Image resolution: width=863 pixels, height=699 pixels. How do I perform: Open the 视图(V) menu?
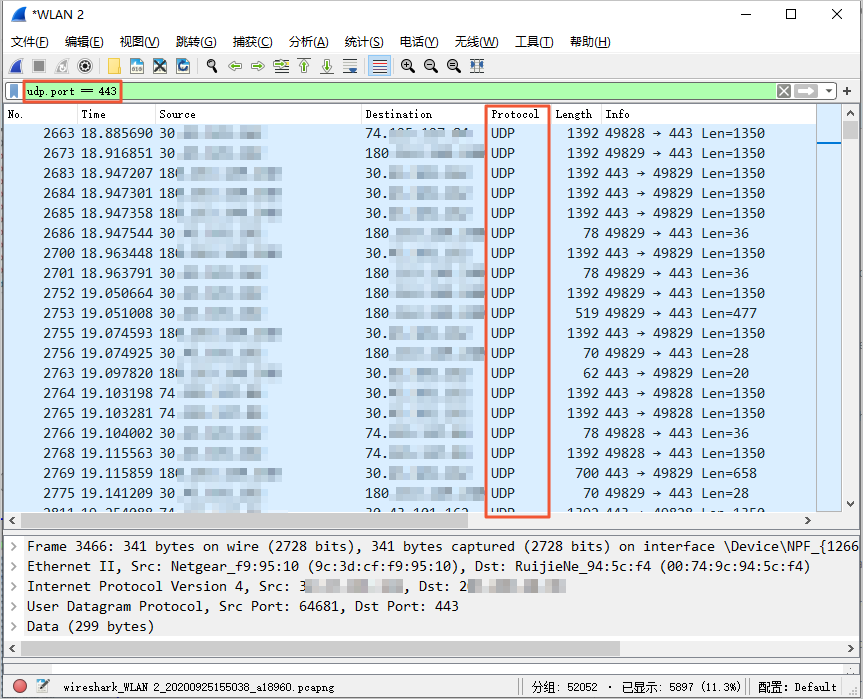[x=139, y=42]
